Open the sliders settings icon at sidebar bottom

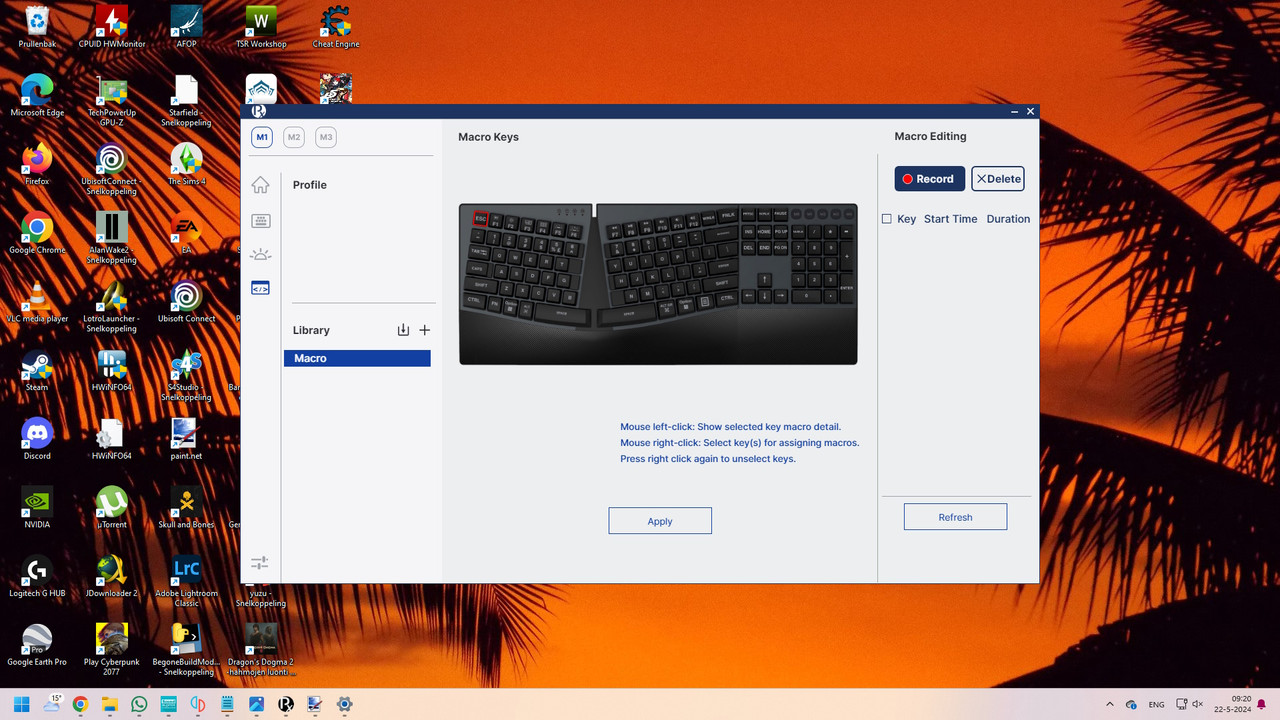tap(260, 563)
